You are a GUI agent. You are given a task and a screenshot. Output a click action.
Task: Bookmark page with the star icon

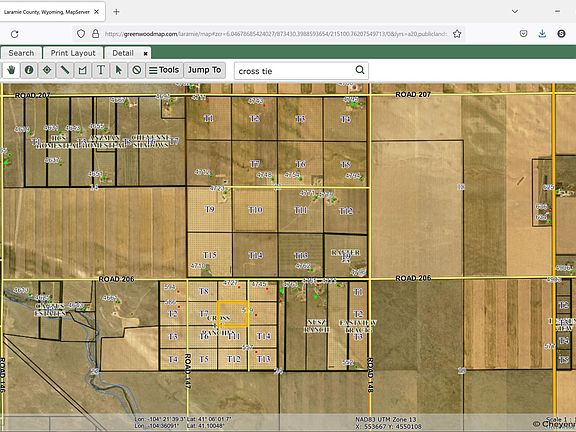click(x=457, y=34)
